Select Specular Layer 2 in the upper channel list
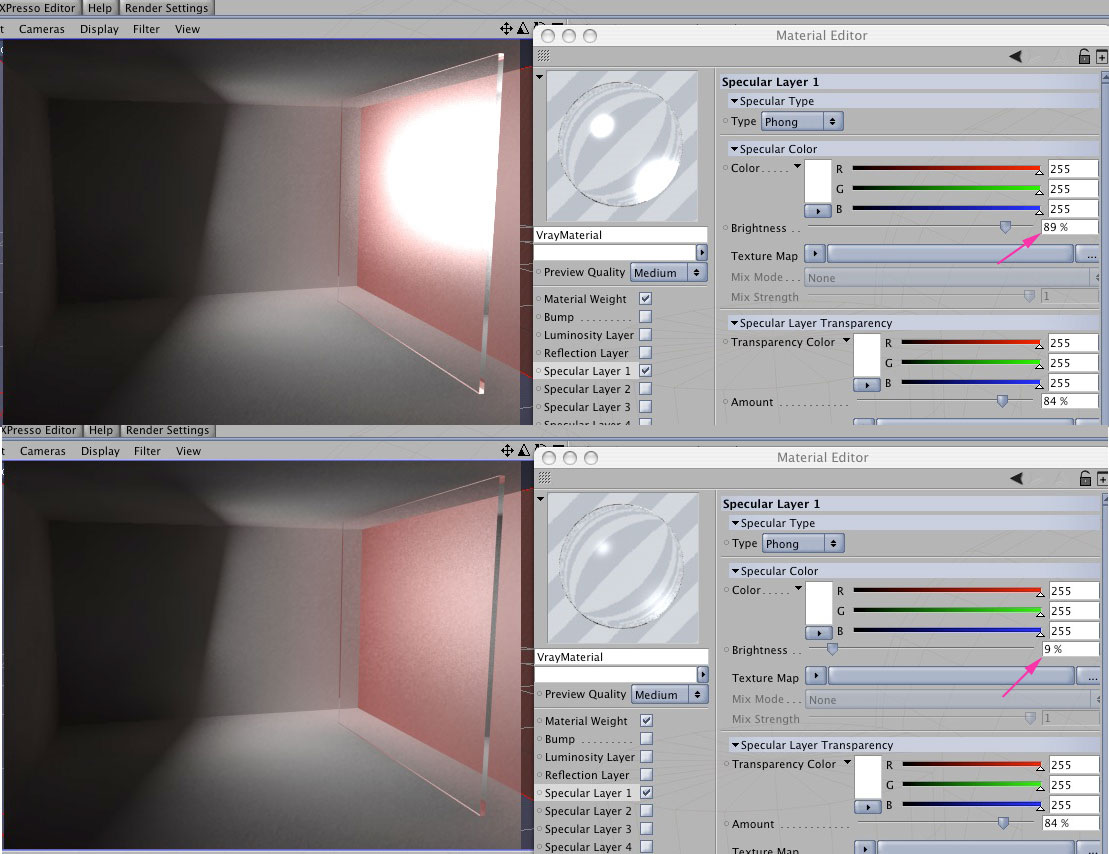This screenshot has height=854, width=1109. click(x=586, y=389)
